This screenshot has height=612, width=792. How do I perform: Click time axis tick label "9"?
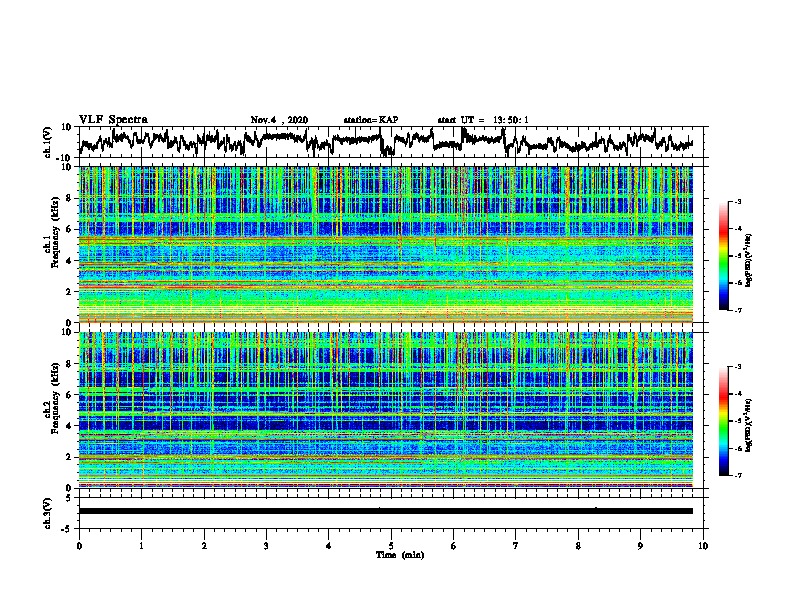(x=640, y=546)
